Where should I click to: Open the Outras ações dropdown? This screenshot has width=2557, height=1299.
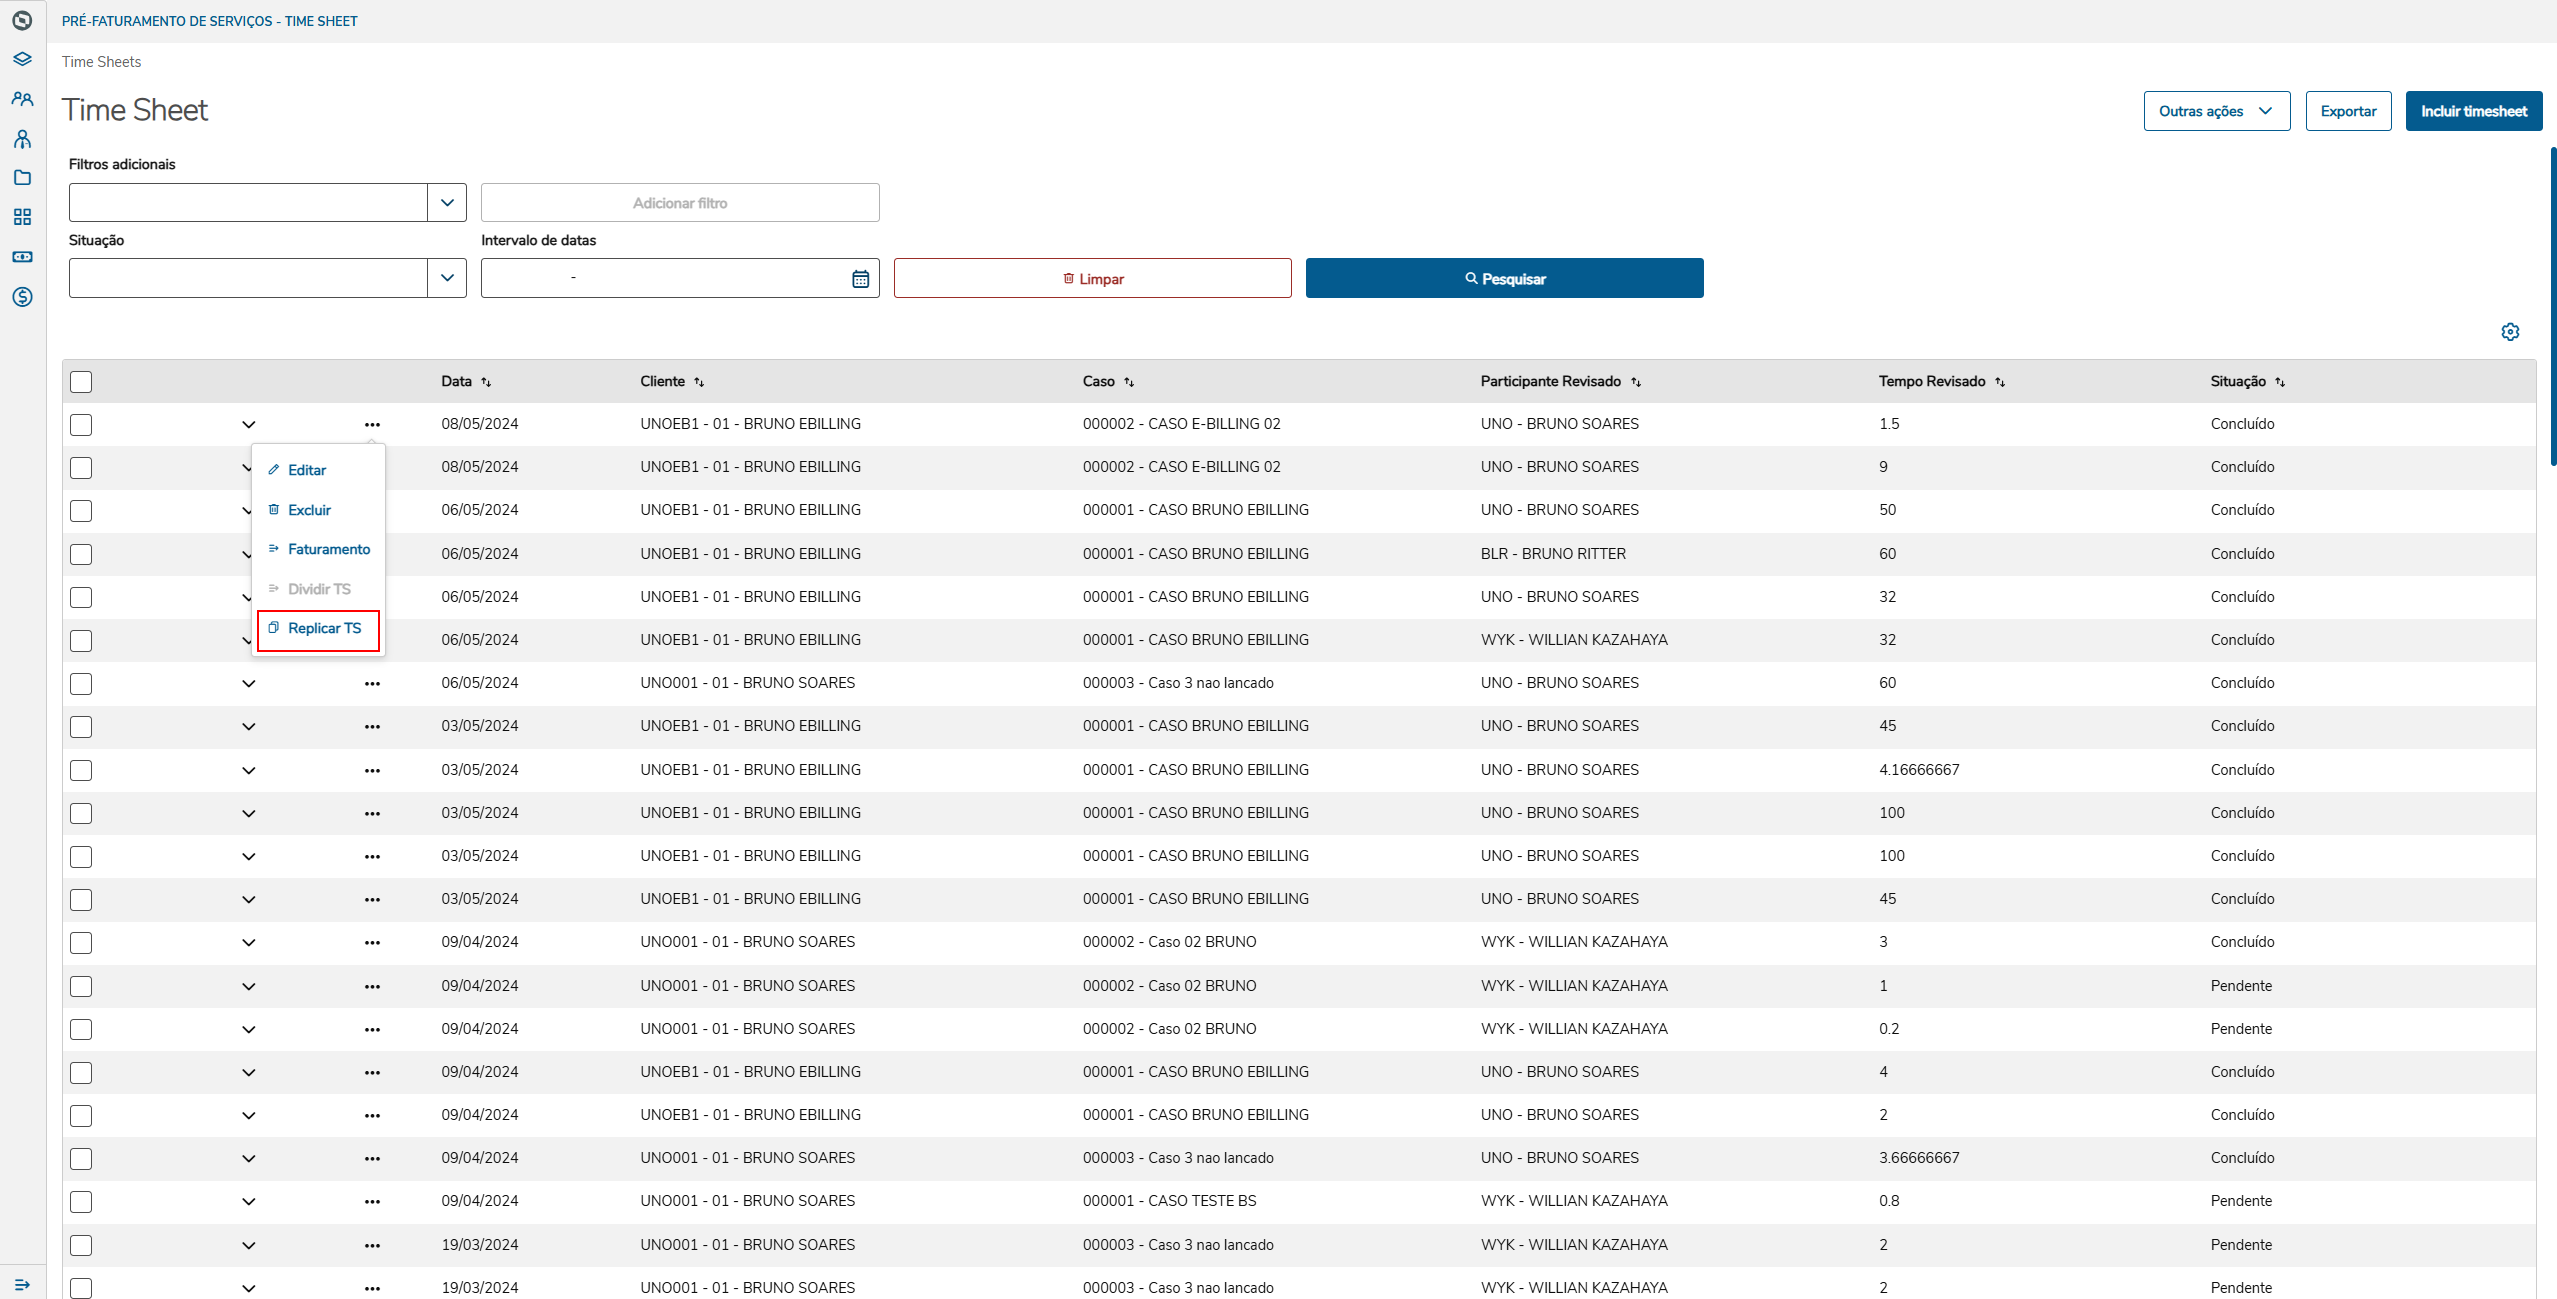coord(2216,111)
